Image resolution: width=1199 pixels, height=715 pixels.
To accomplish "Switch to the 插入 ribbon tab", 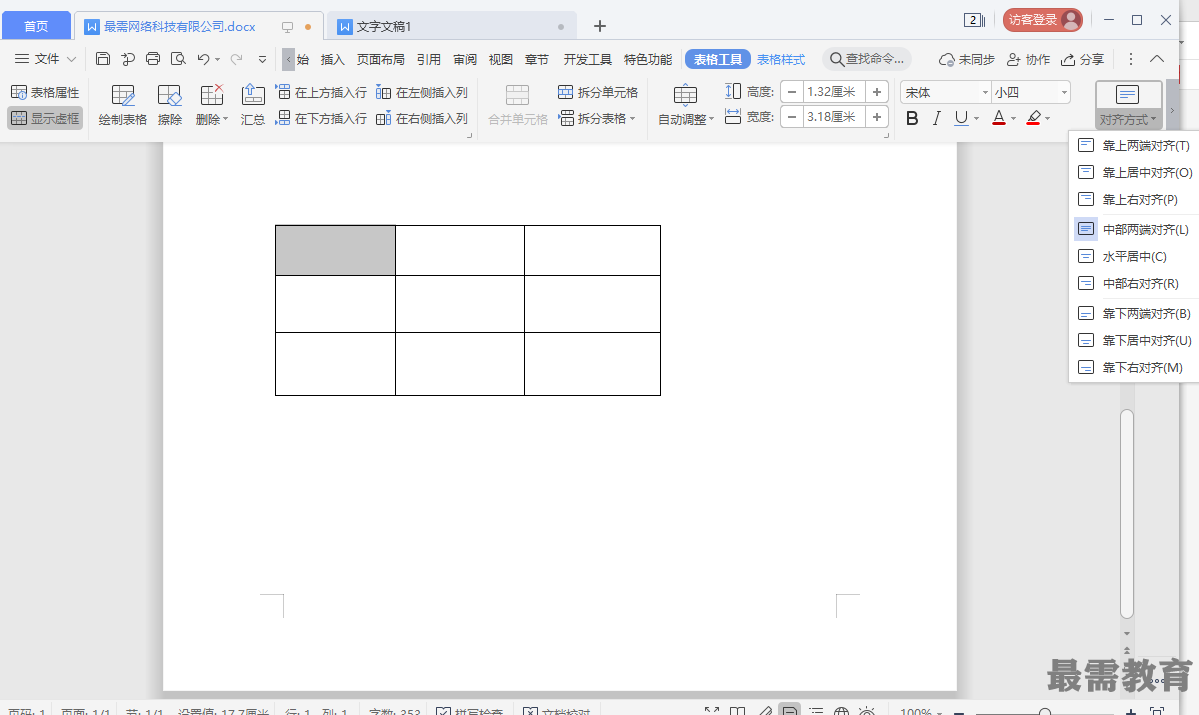I will (333, 59).
